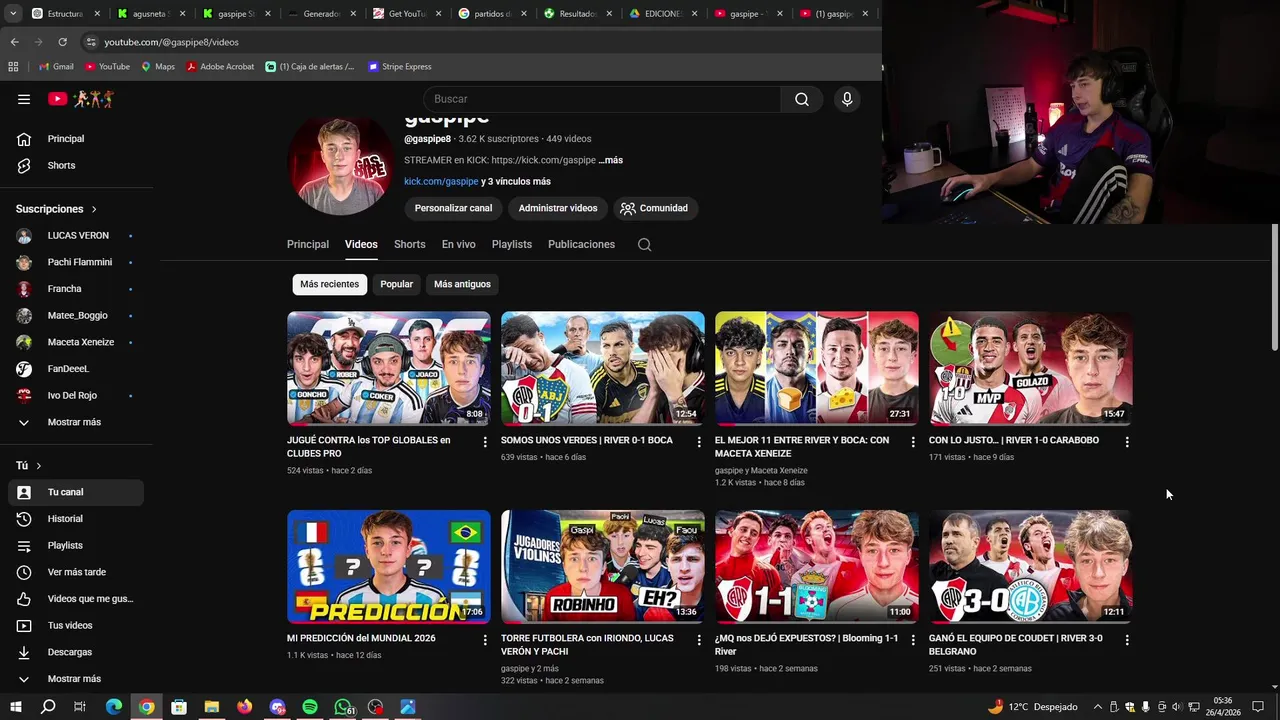
Task: Open options menu for TORRE FUTBOLERA video
Action: pos(699,640)
